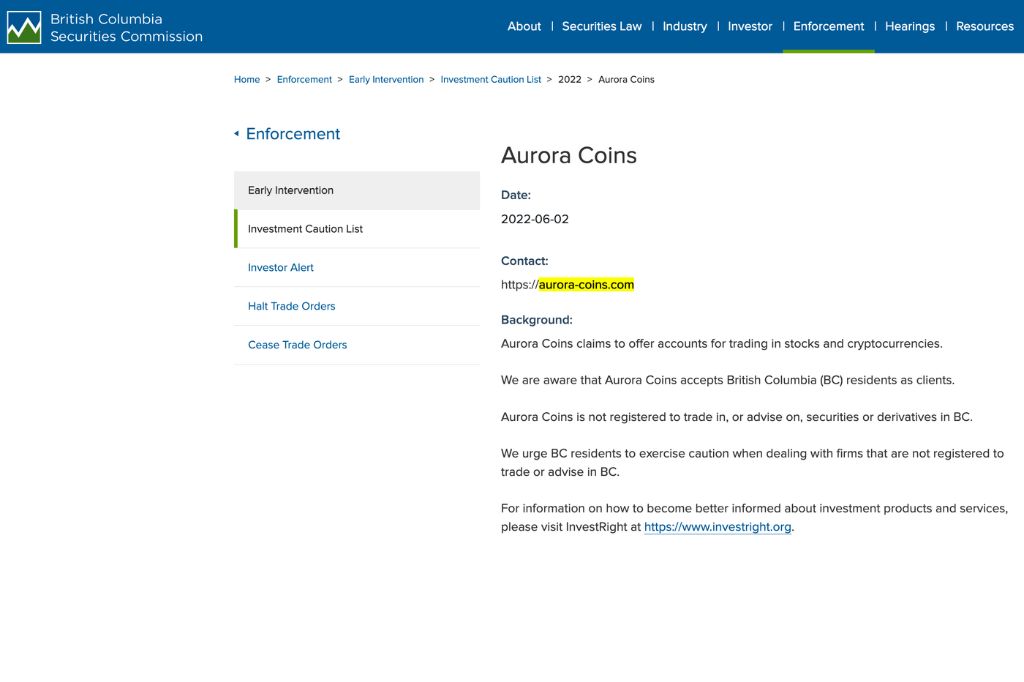
Task: Open the Industry menu
Action: pyautogui.click(x=684, y=27)
